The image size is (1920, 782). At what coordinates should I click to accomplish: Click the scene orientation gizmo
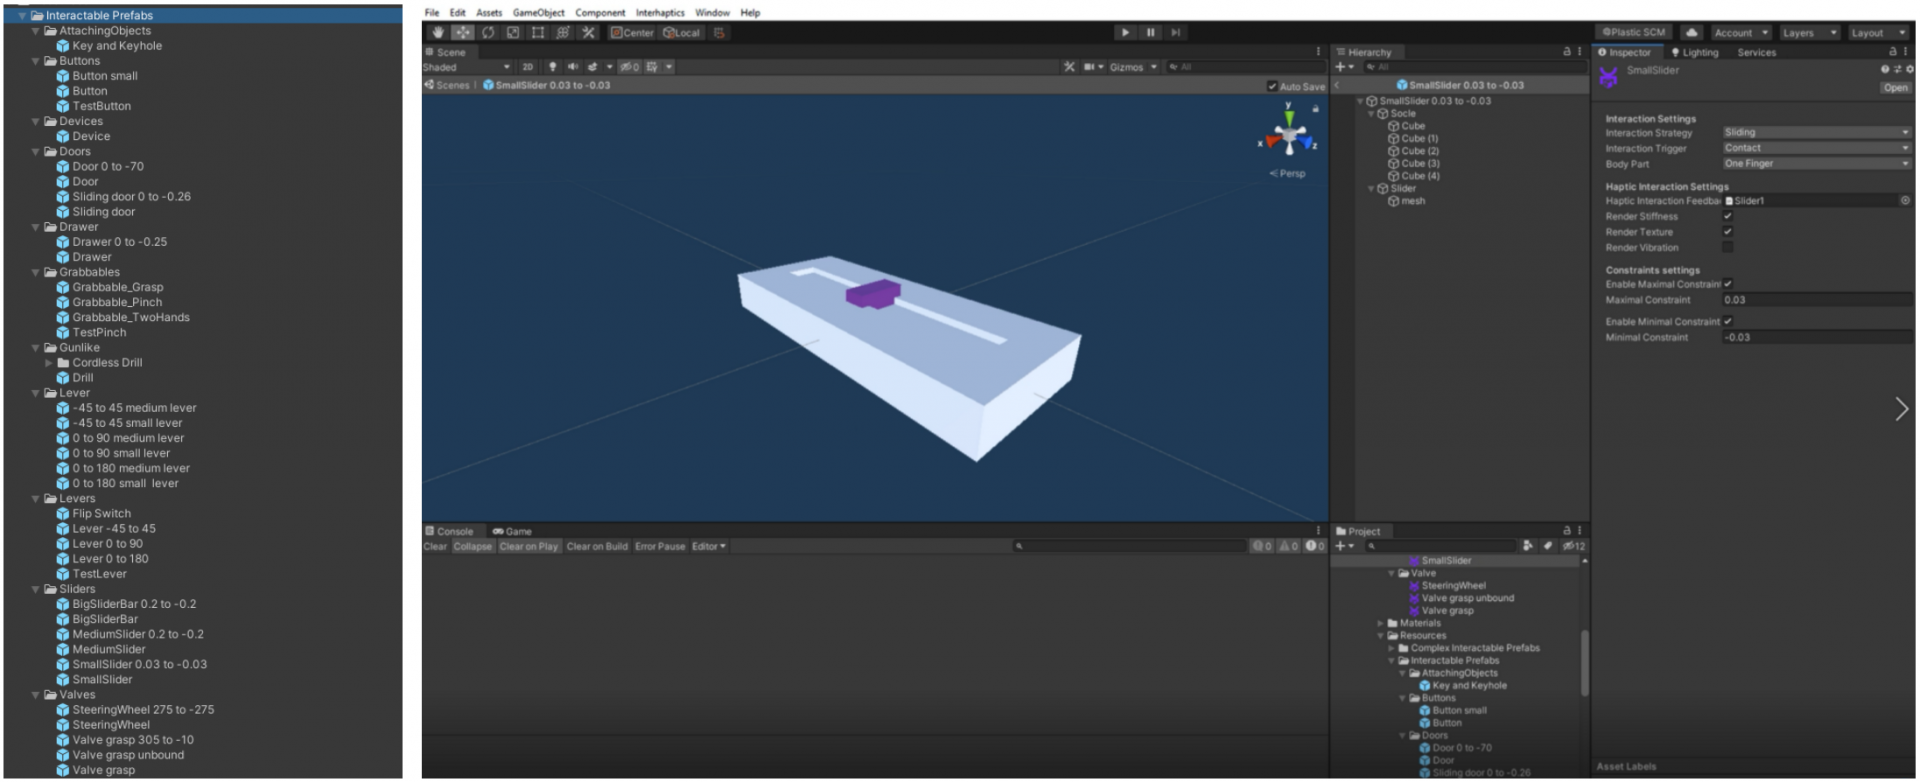pyautogui.click(x=1289, y=135)
